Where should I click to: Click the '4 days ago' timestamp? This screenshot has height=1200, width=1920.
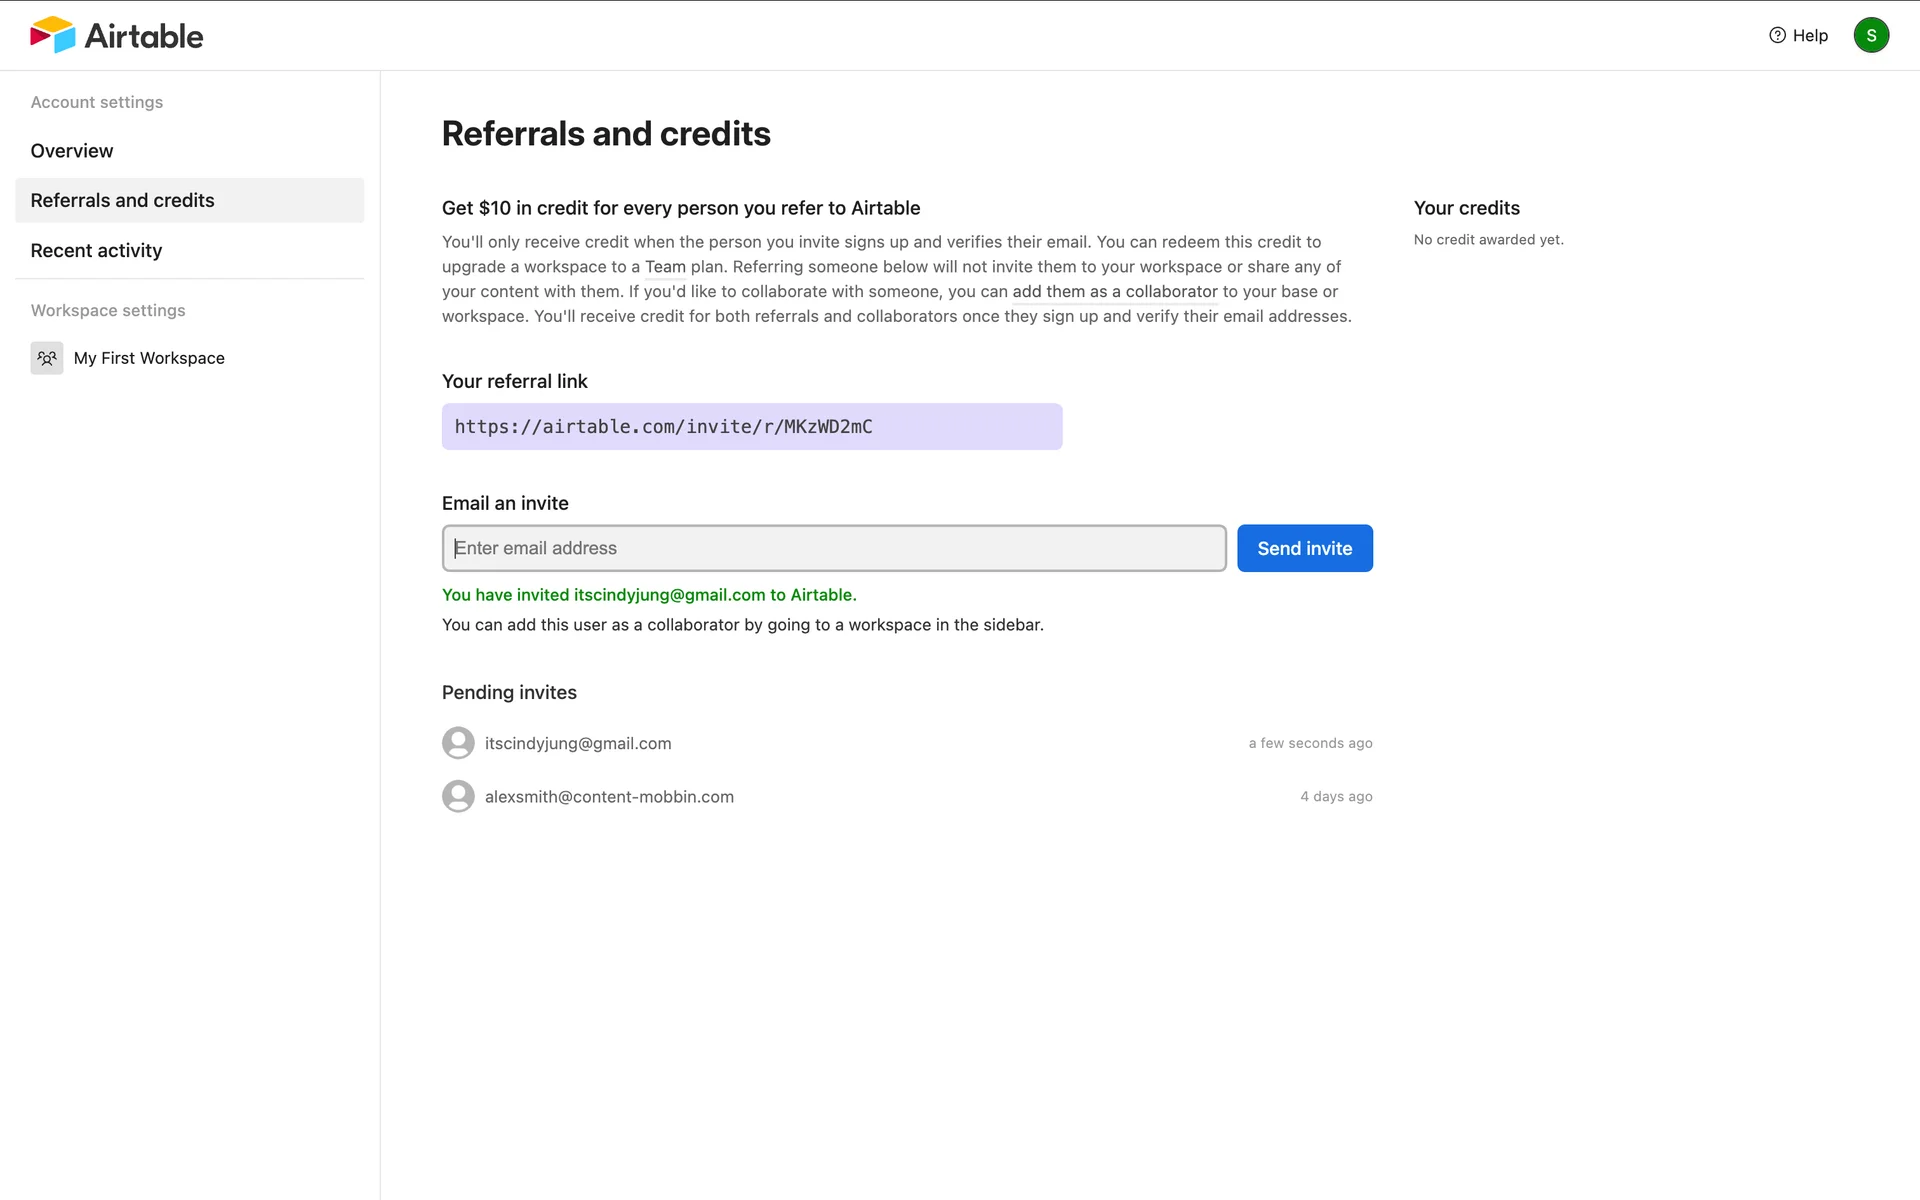(x=1336, y=797)
